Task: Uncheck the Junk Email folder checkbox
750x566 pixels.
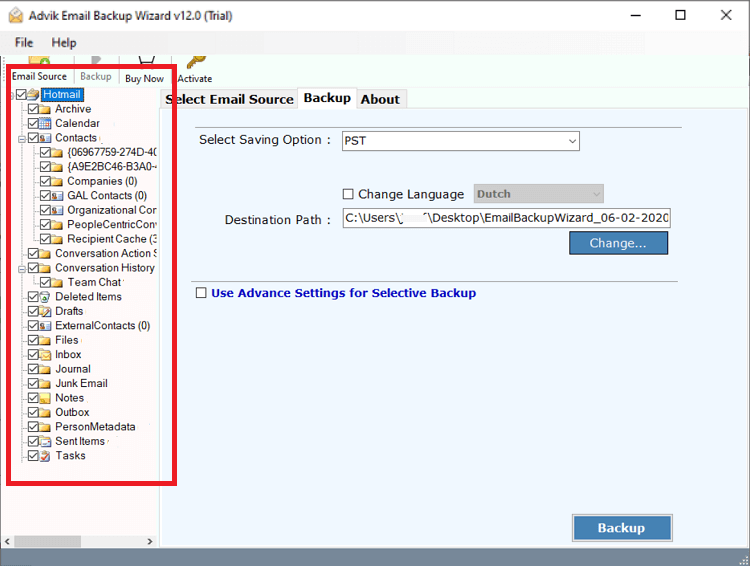Action: coord(34,384)
